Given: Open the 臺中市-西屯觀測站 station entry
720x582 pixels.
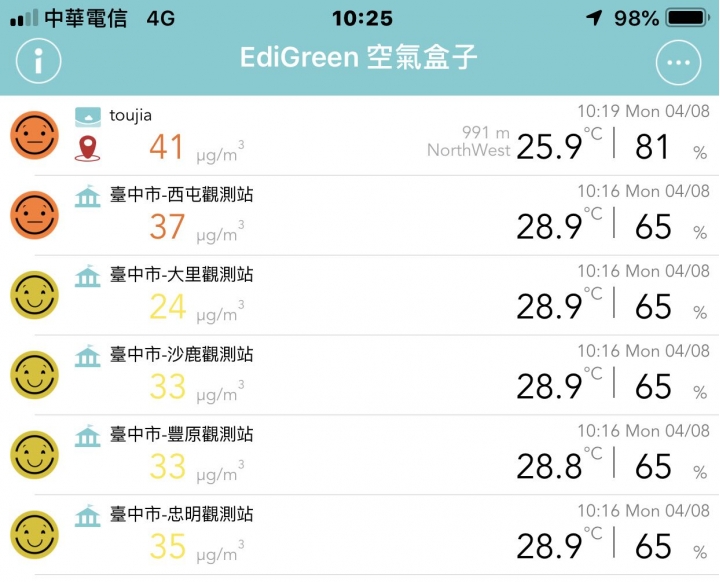Looking at the screenshot, I should click(x=181, y=195).
